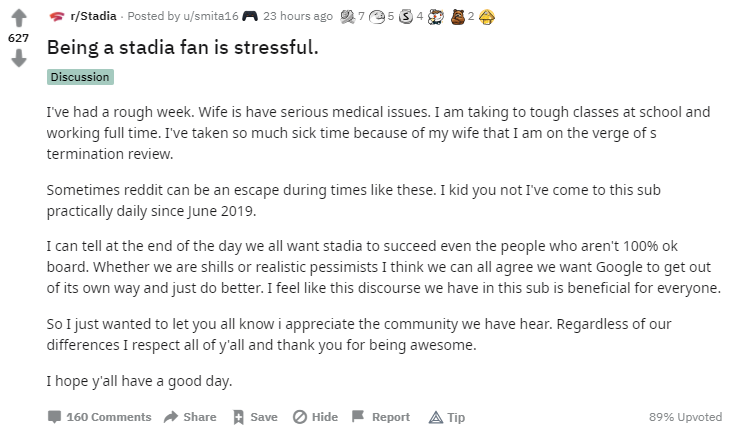Image resolution: width=738 pixels, height=447 pixels.
Task: Open user profile u/smita16
Action: 211,16
